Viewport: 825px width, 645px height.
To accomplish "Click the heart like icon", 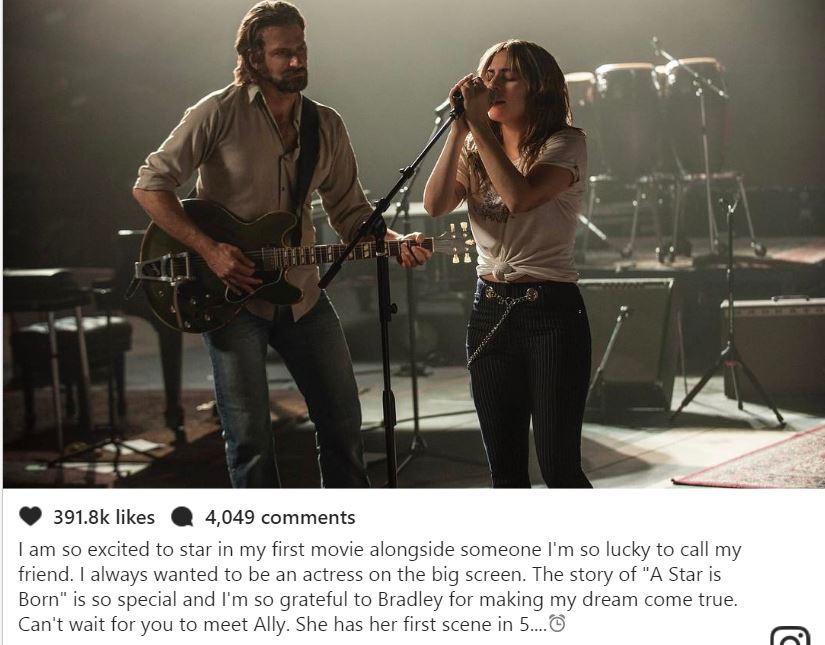I will point(30,517).
